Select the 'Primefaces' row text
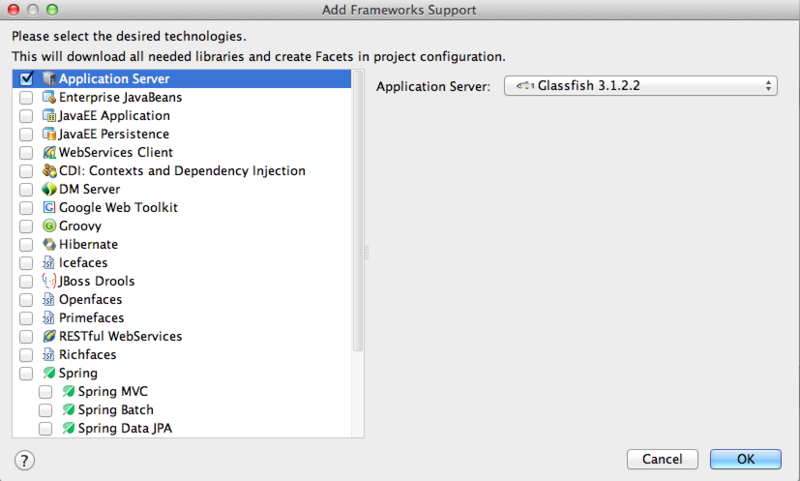The height and width of the screenshot is (481, 800). click(x=91, y=318)
